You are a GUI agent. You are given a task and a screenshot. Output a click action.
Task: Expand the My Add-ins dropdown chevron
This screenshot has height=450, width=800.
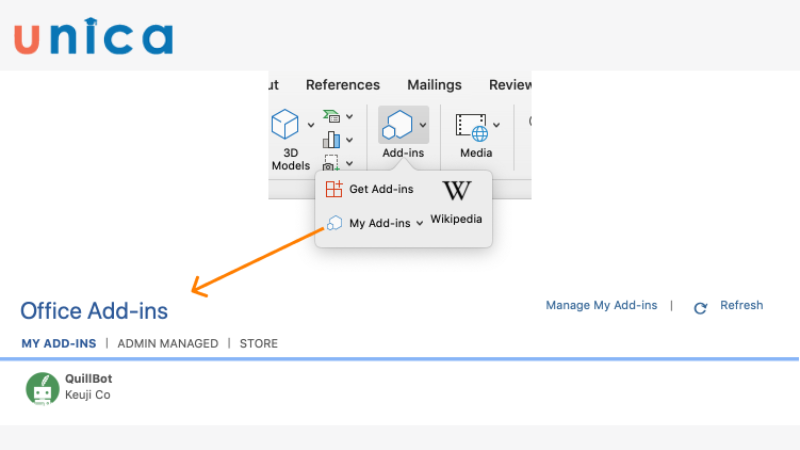pos(419,224)
